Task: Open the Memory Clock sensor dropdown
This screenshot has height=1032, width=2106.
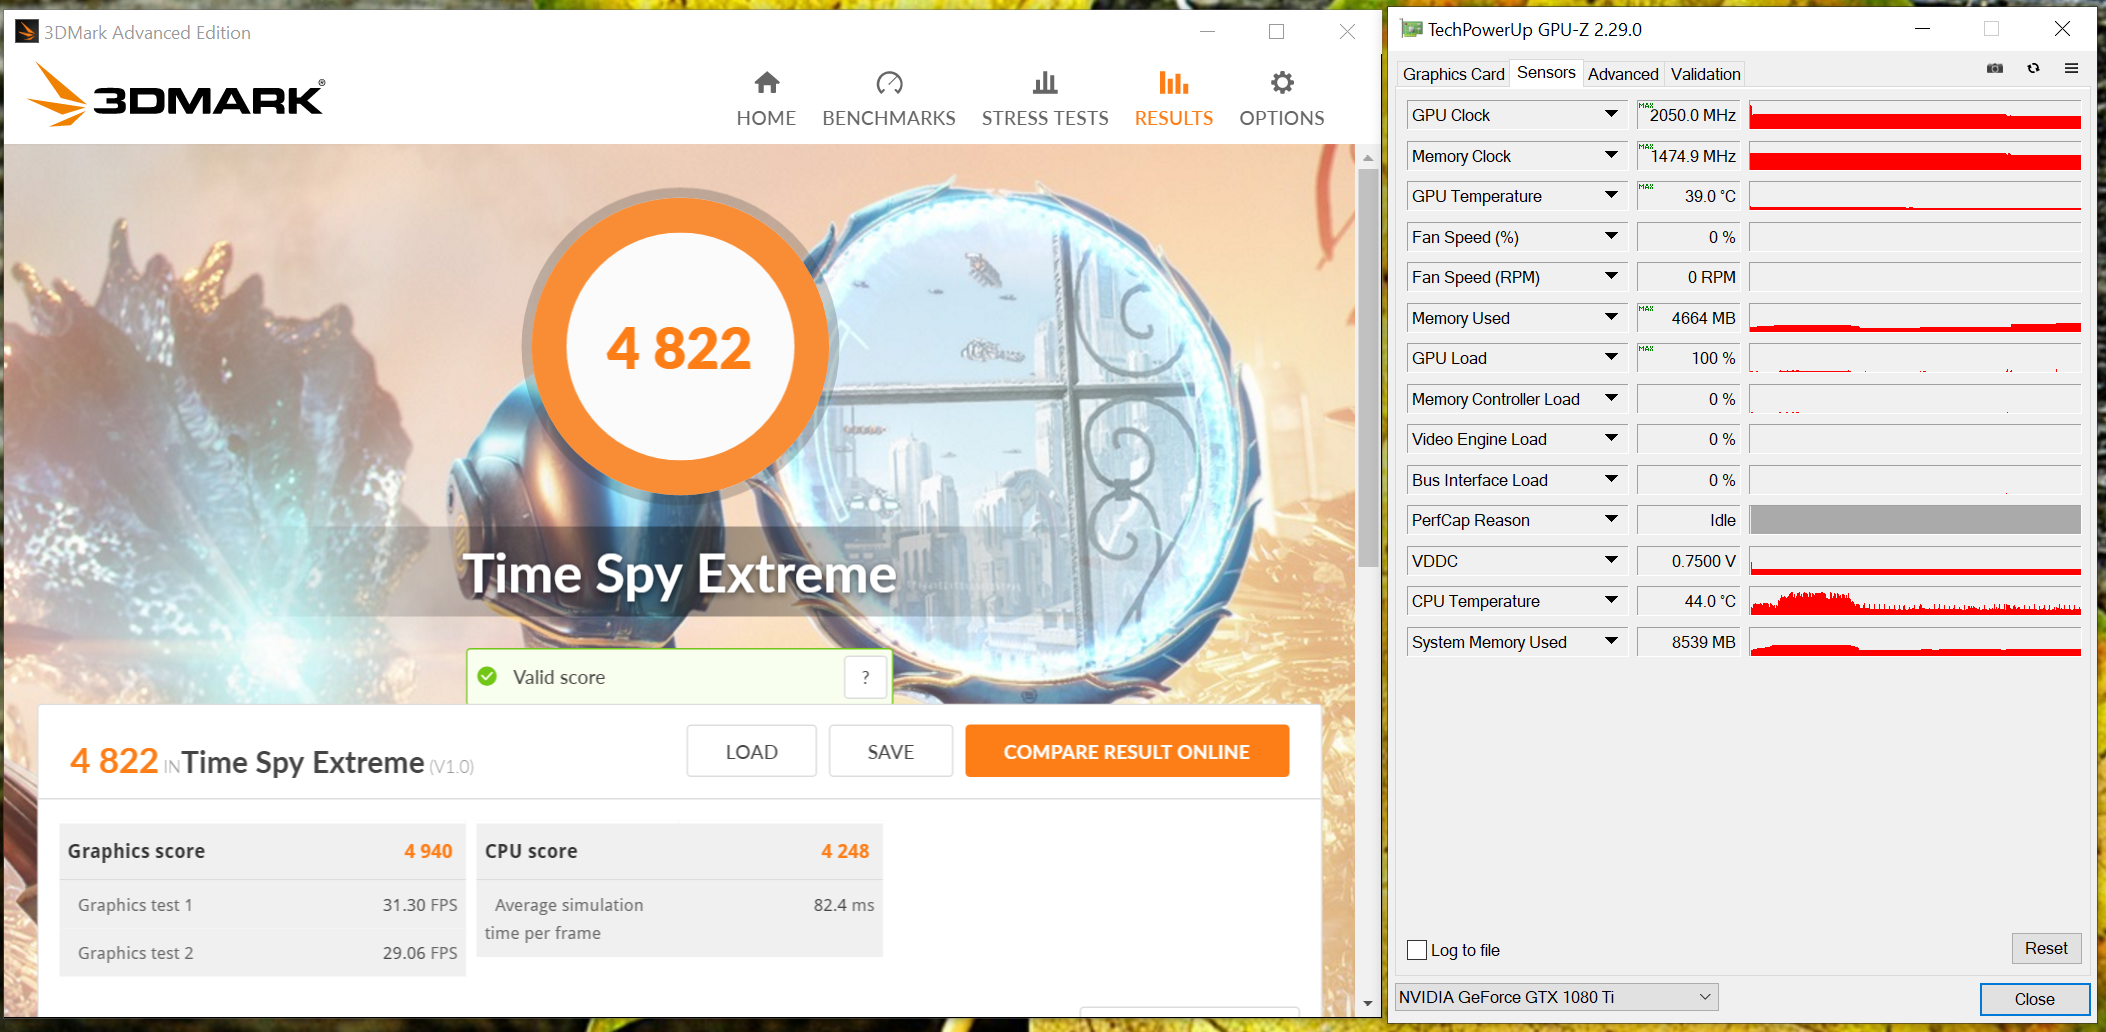Action: click(1611, 156)
